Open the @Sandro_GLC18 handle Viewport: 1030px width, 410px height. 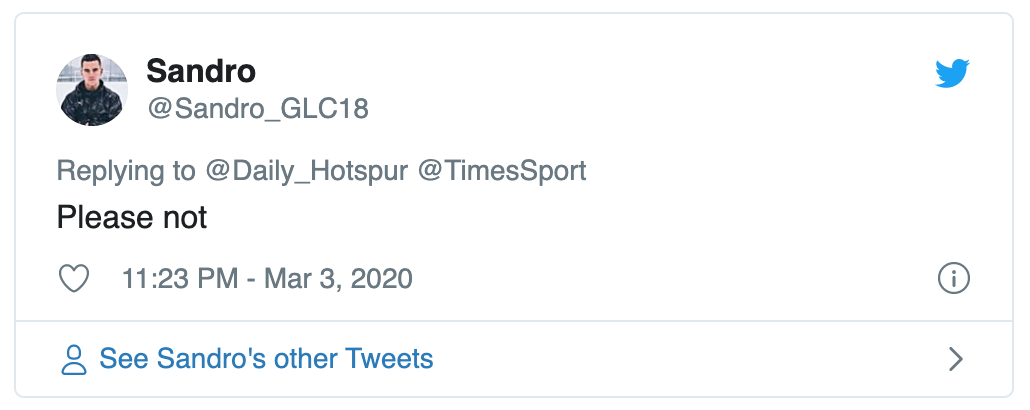coord(258,108)
